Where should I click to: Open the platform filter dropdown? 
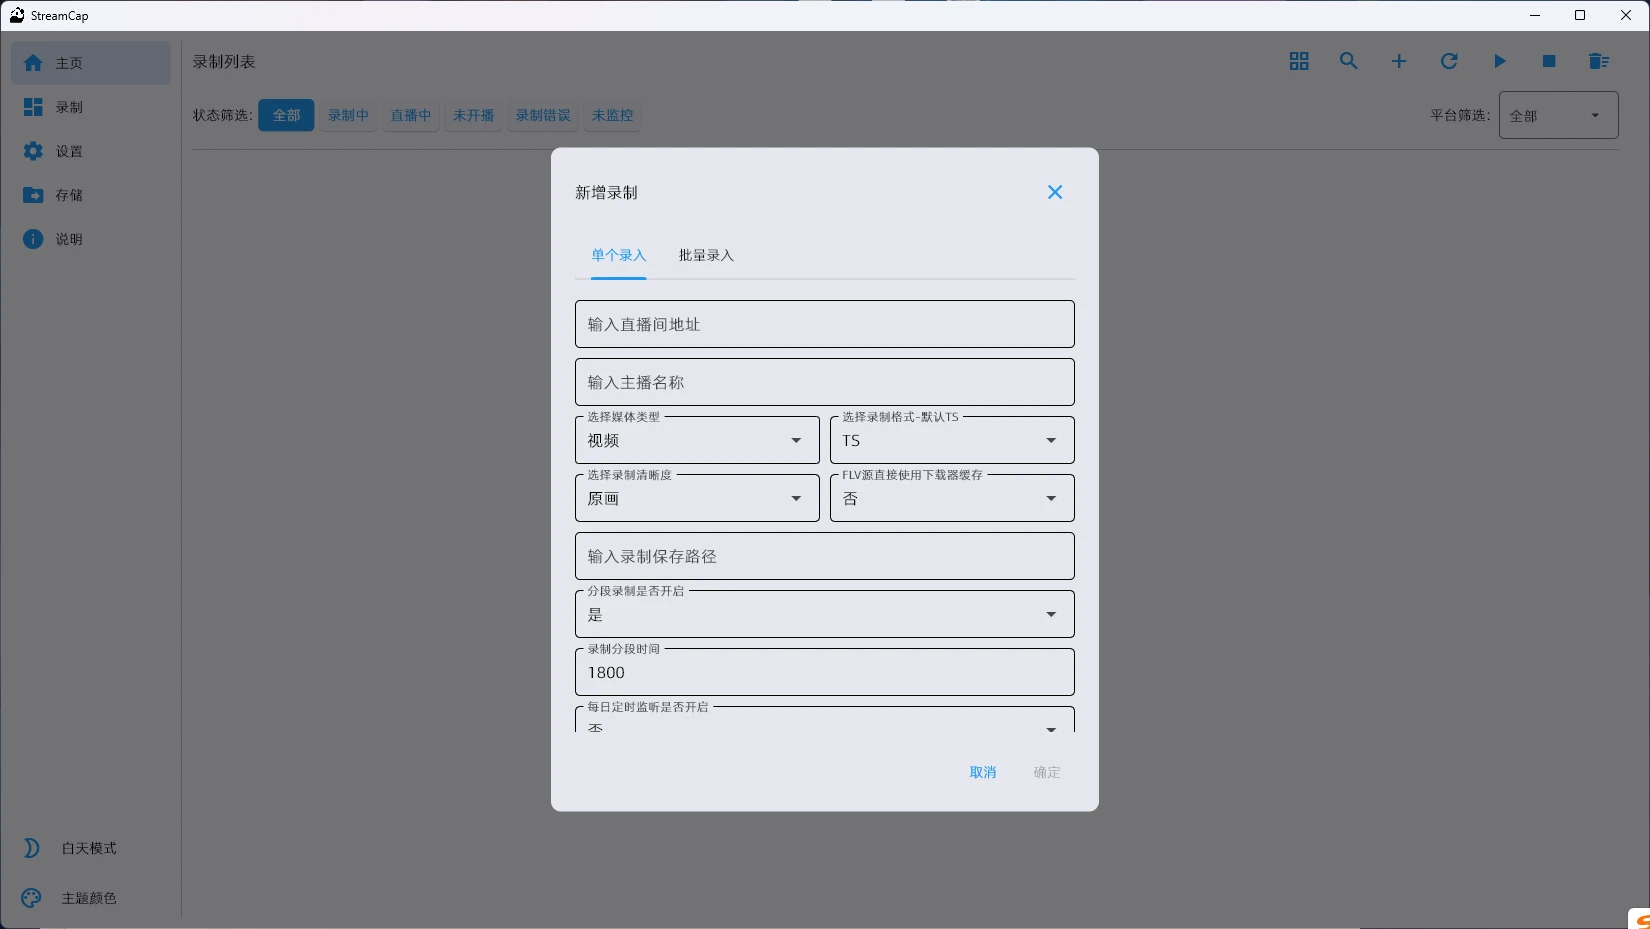point(1557,115)
